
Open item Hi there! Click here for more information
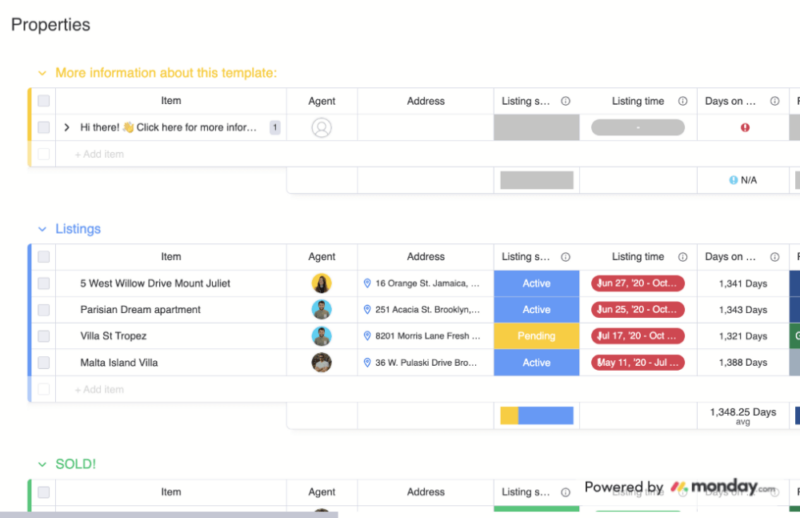point(168,128)
